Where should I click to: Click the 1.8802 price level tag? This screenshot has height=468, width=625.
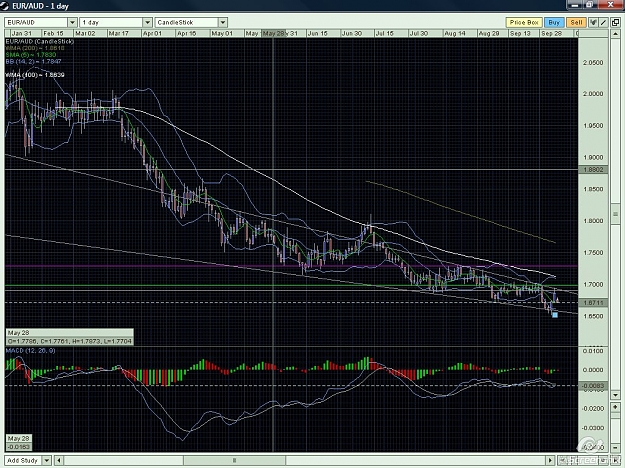[x=593, y=170]
